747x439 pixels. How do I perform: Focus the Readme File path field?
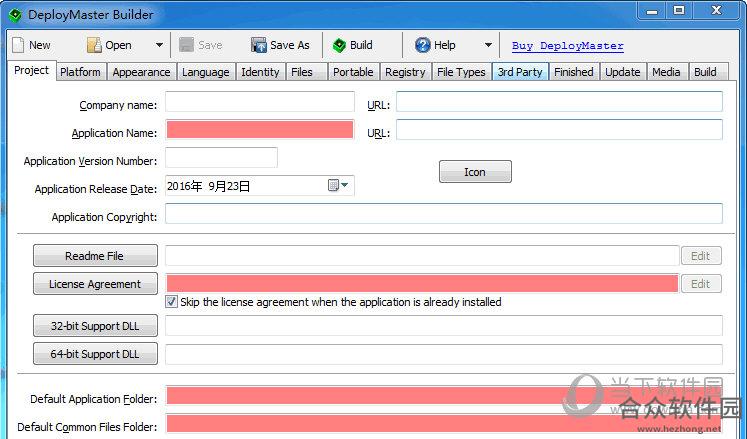coord(422,256)
